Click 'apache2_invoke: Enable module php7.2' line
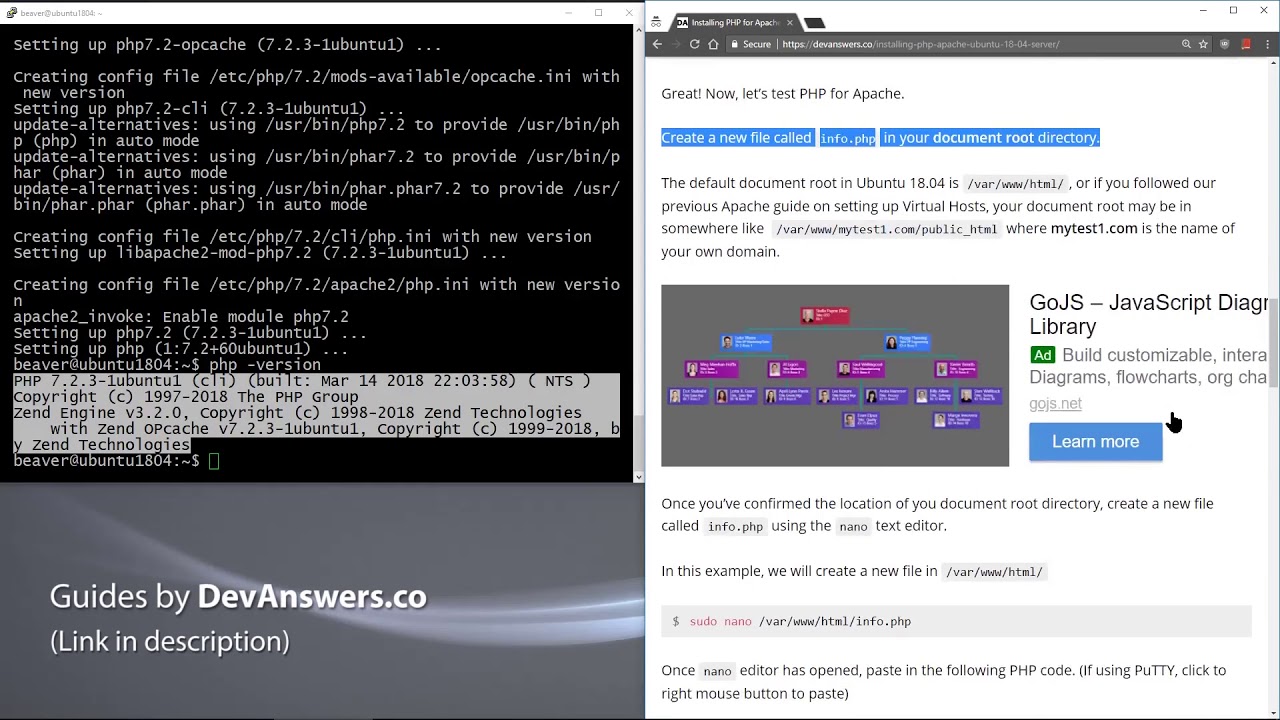Image resolution: width=1280 pixels, height=720 pixels. click(x=181, y=317)
